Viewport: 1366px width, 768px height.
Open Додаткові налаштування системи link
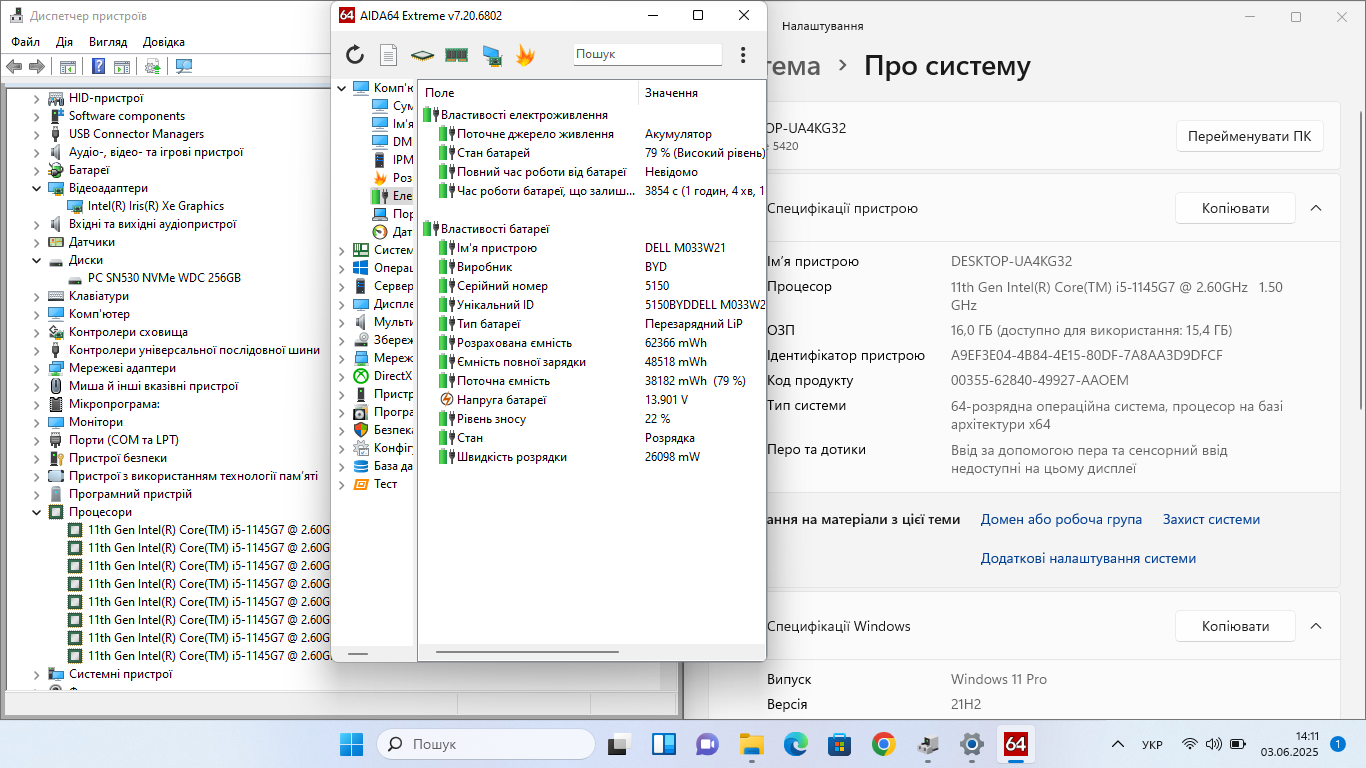(1088, 559)
